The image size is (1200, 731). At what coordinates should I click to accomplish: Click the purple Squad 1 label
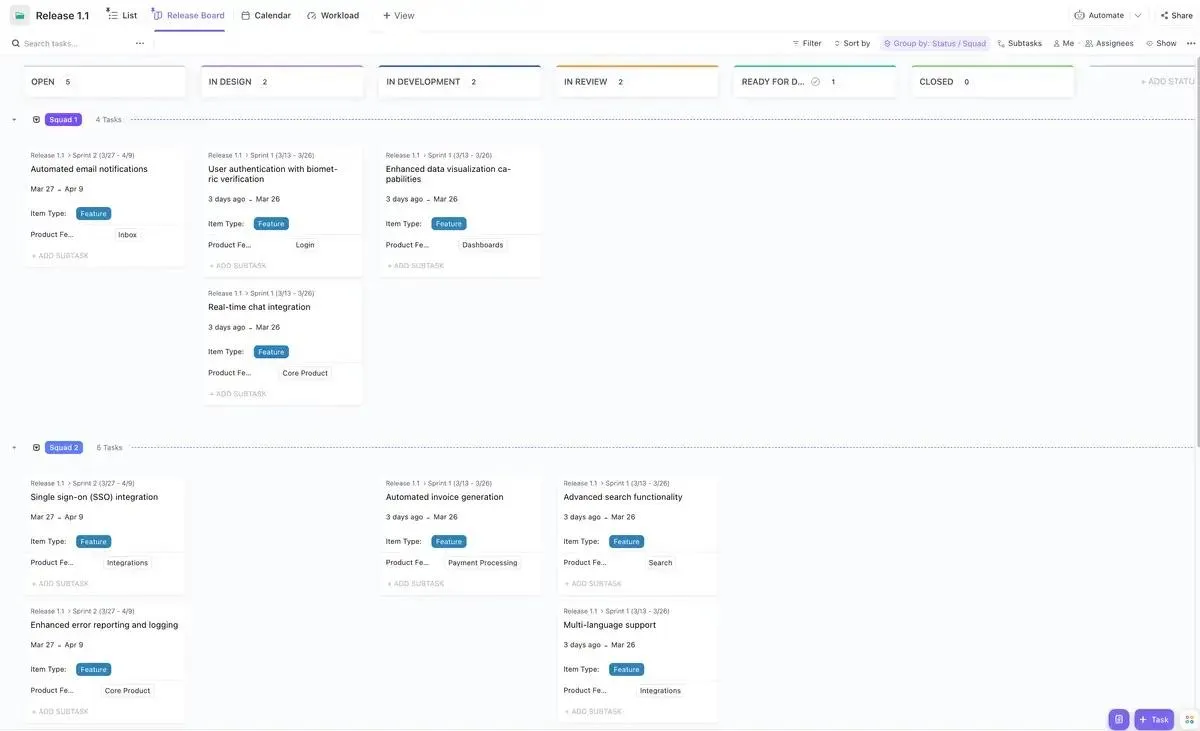point(63,120)
